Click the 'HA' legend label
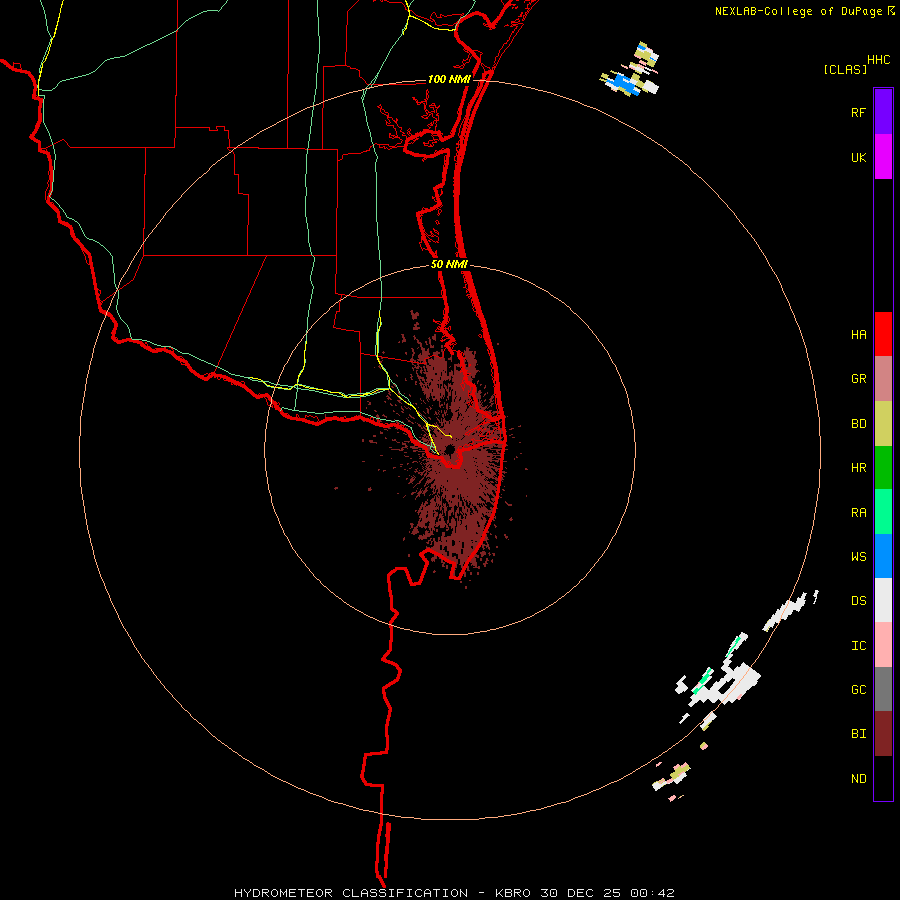Image resolution: width=900 pixels, height=900 pixels. [x=858, y=335]
